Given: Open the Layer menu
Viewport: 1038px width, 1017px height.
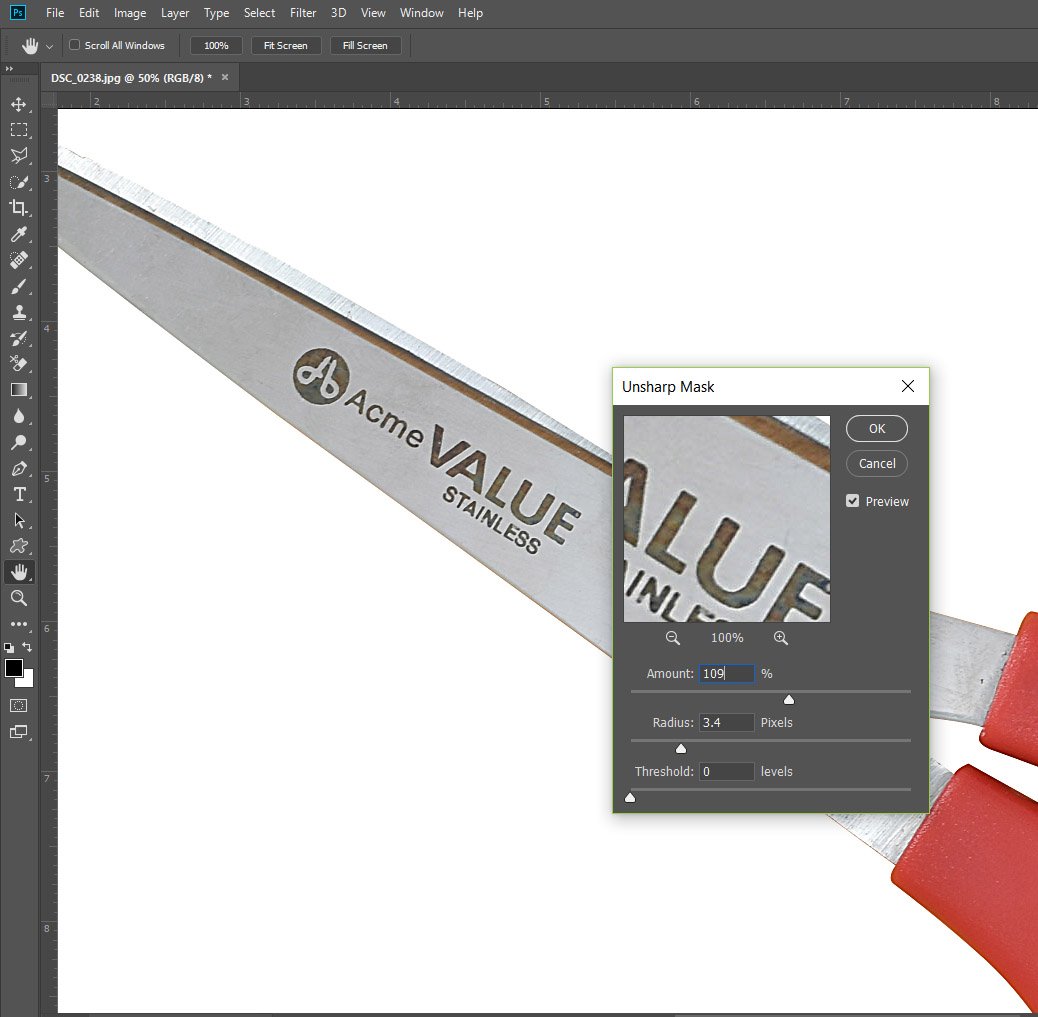Looking at the screenshot, I should tap(175, 13).
